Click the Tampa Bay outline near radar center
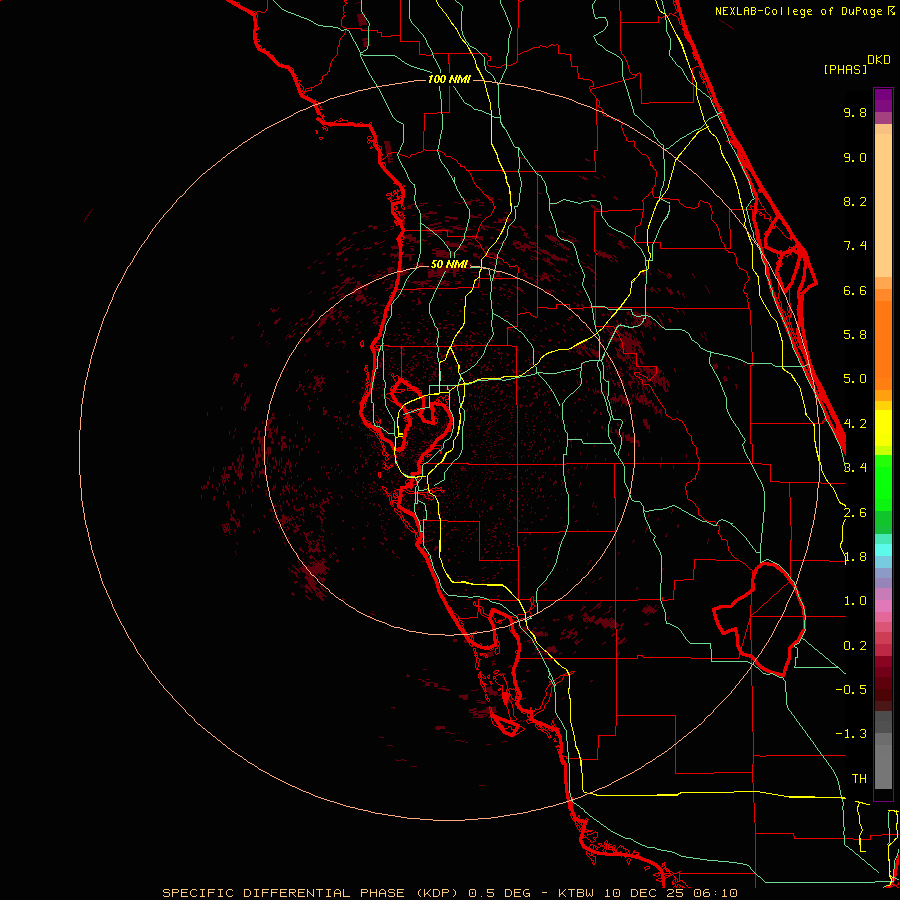 (423, 428)
